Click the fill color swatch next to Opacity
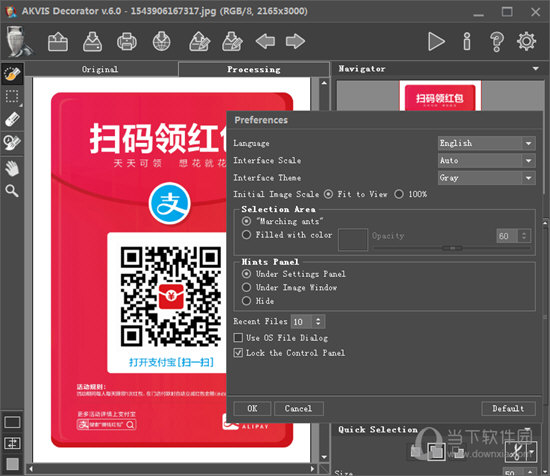This screenshot has width=550, height=476. tap(353, 240)
